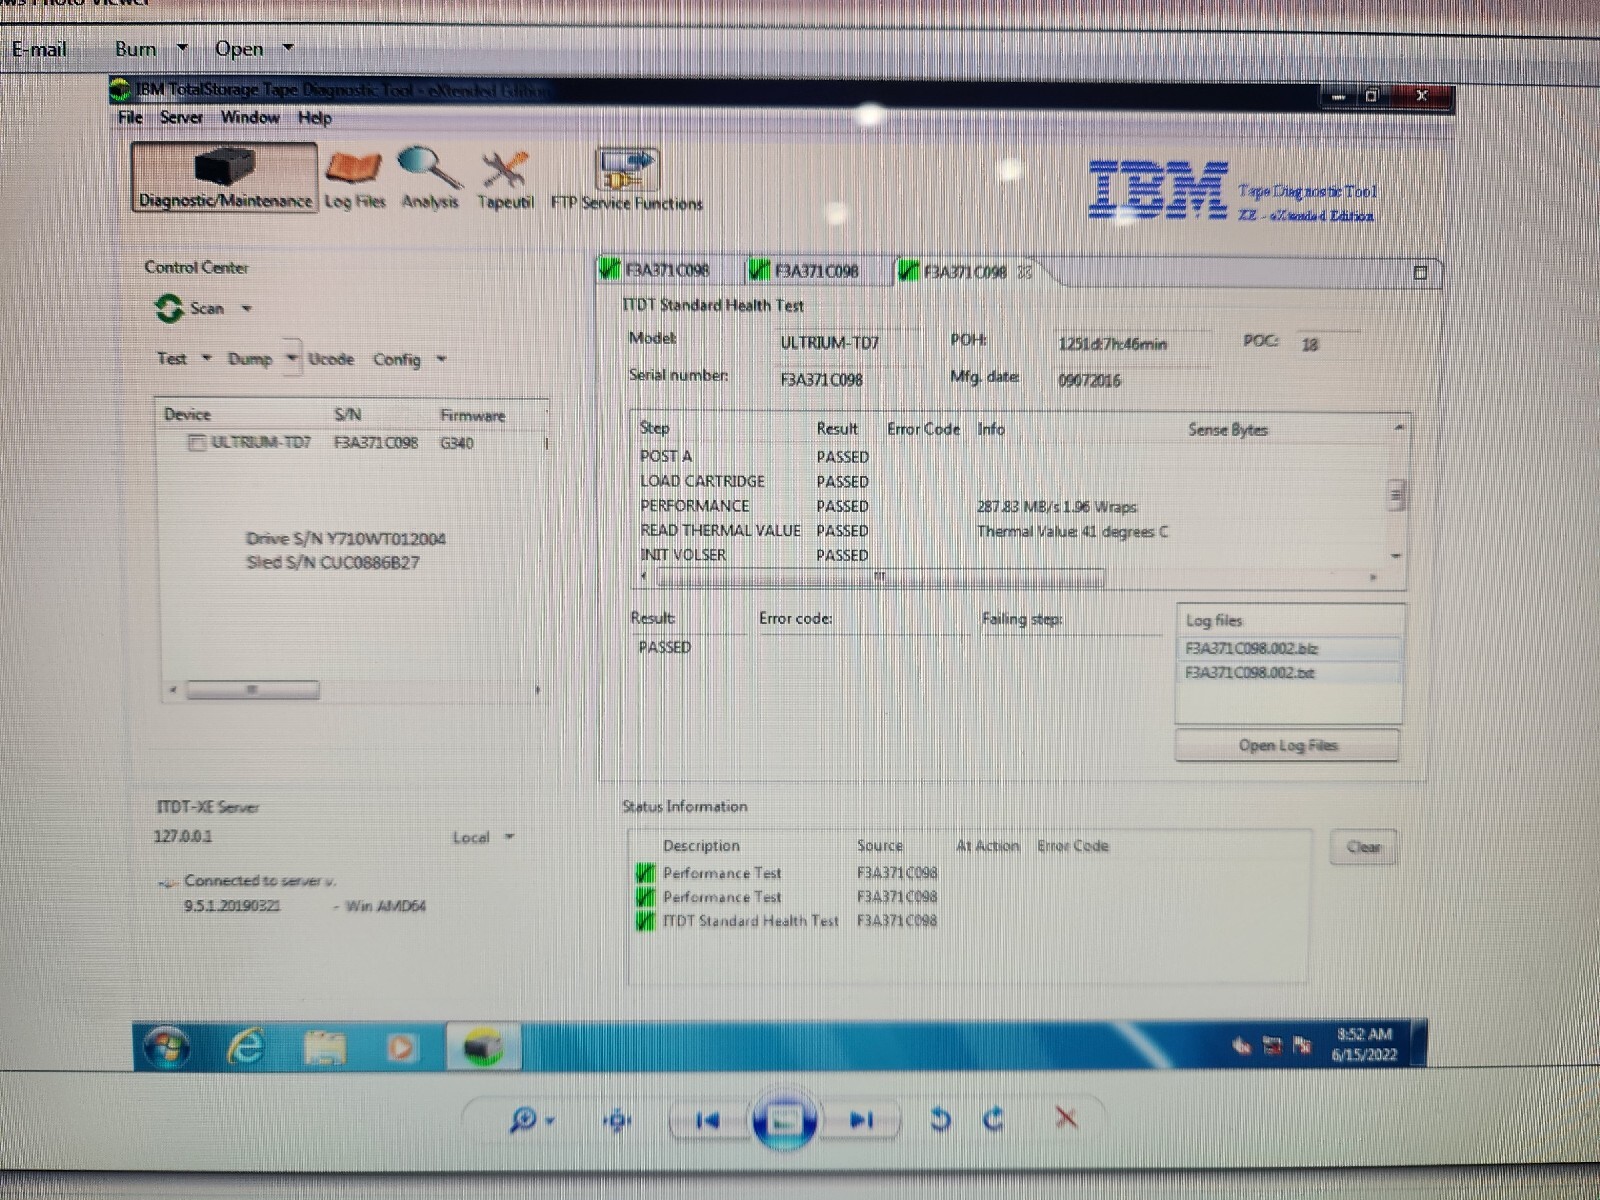Click the Ucode button
Image resolution: width=1600 pixels, height=1200 pixels.
[331, 359]
